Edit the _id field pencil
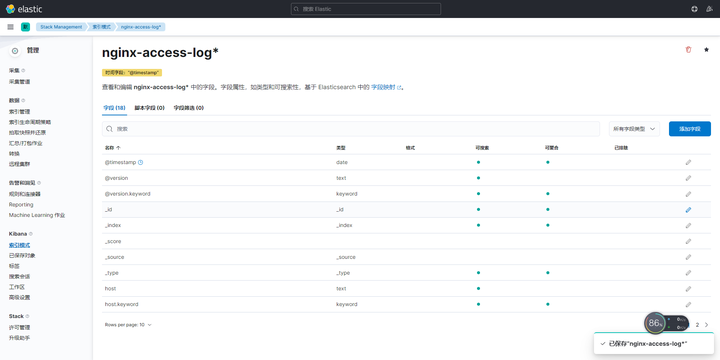 (x=688, y=209)
